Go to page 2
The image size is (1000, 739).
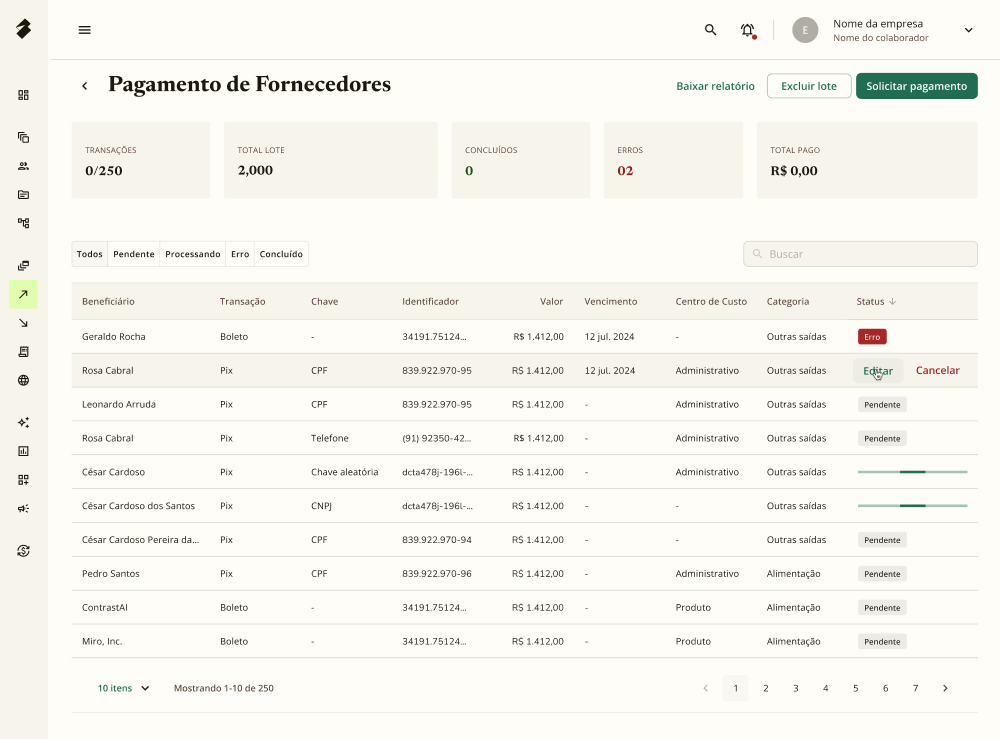point(765,688)
